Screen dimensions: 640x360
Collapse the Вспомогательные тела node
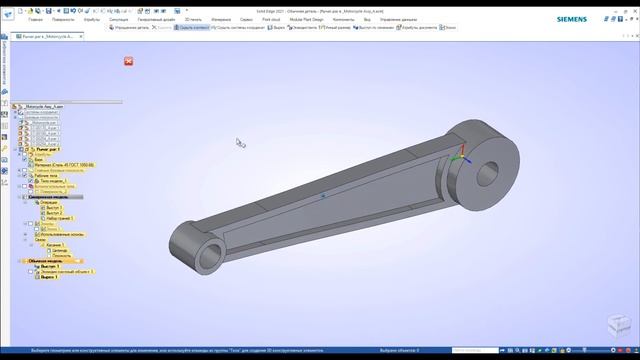(19, 186)
